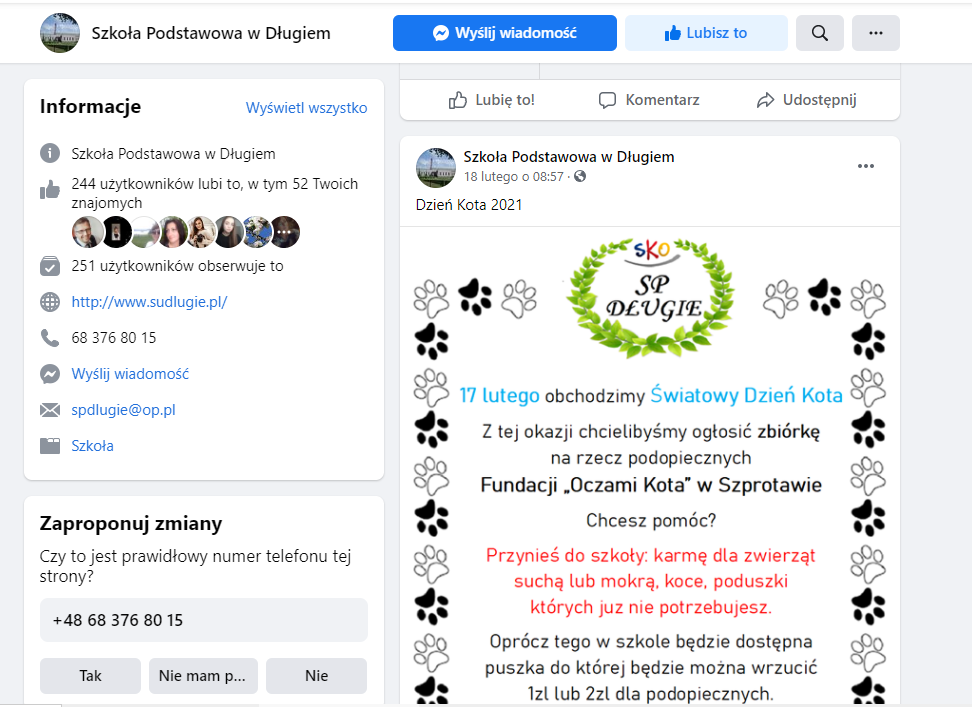Image resolution: width=972 pixels, height=707 pixels.
Task: Click Komentarz under the post above
Action: click(649, 100)
